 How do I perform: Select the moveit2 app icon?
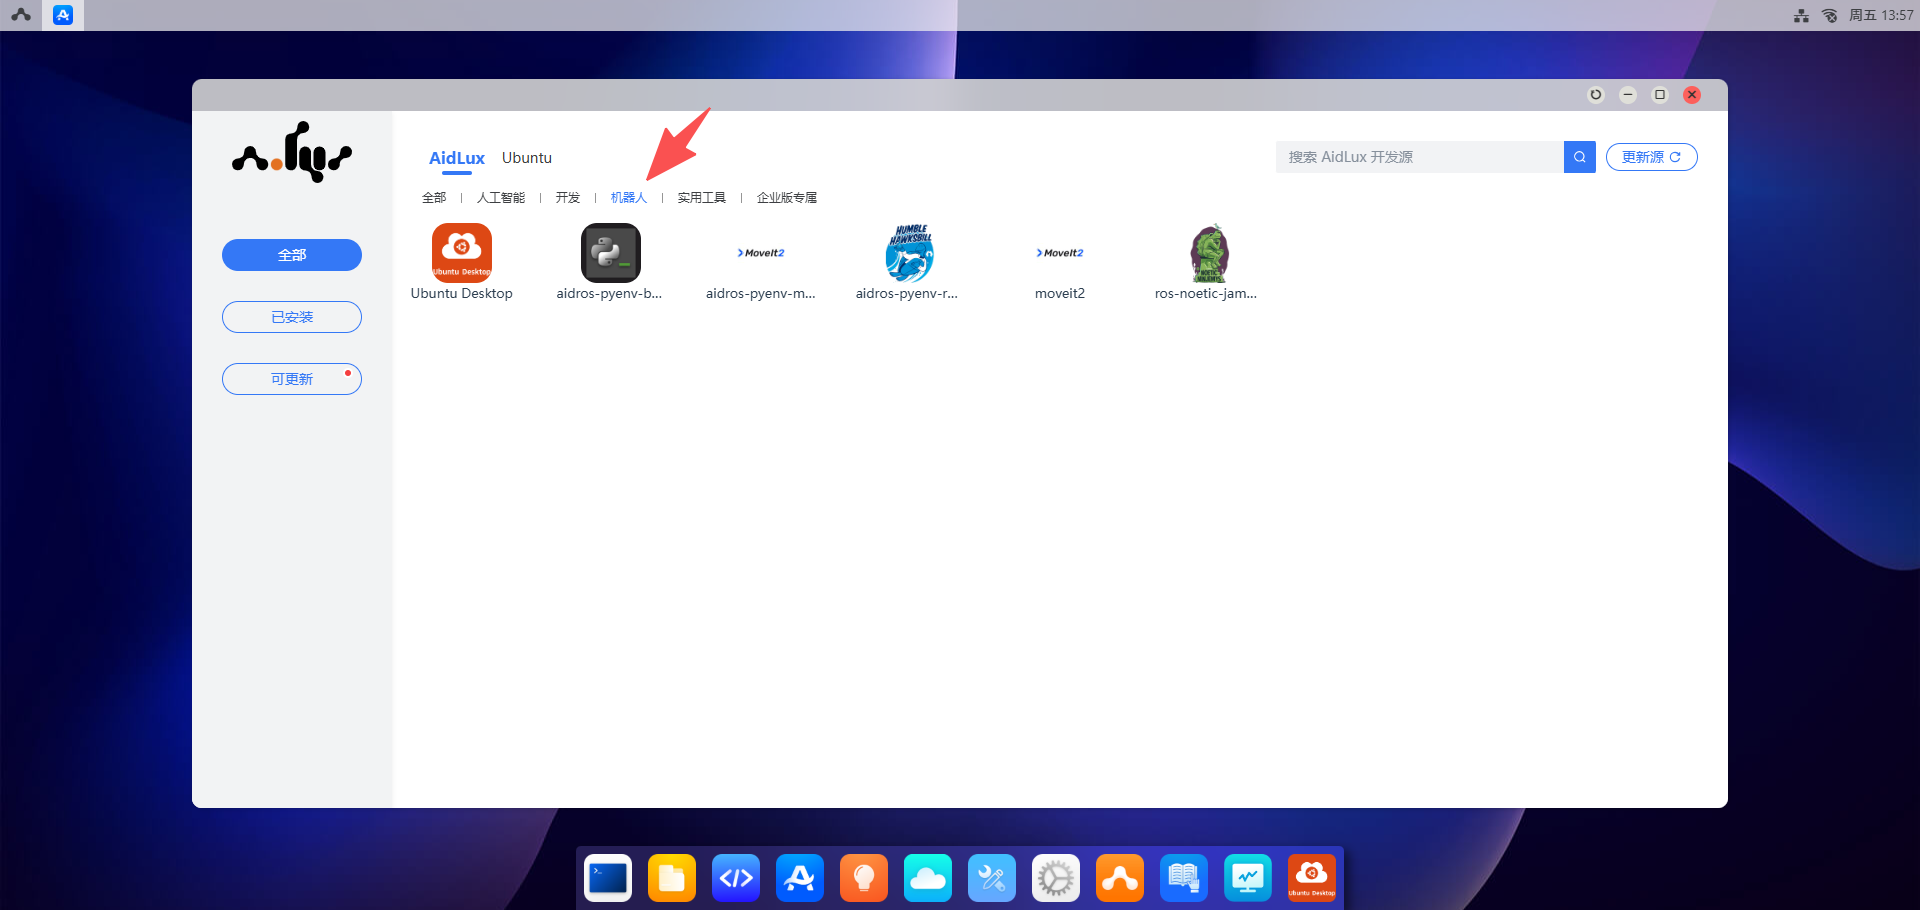[x=1060, y=253]
